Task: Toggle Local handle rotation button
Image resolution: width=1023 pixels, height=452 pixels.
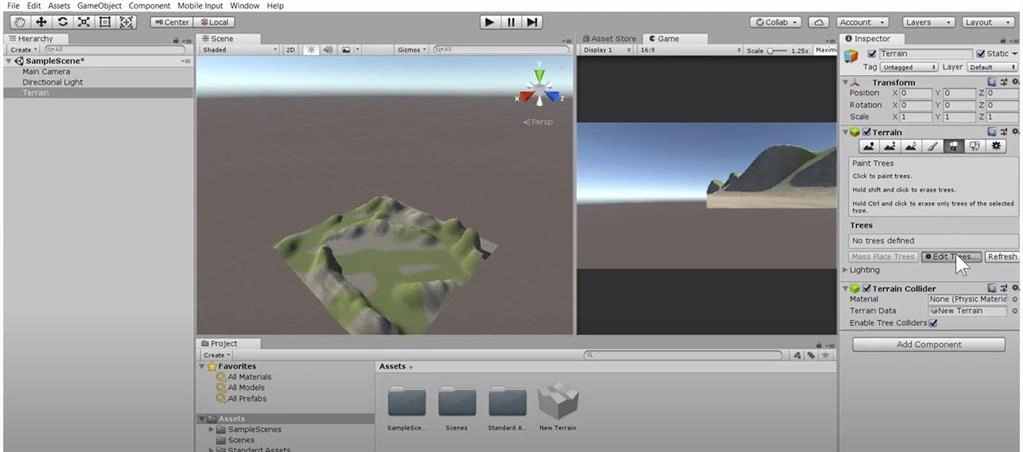Action: 214,22
